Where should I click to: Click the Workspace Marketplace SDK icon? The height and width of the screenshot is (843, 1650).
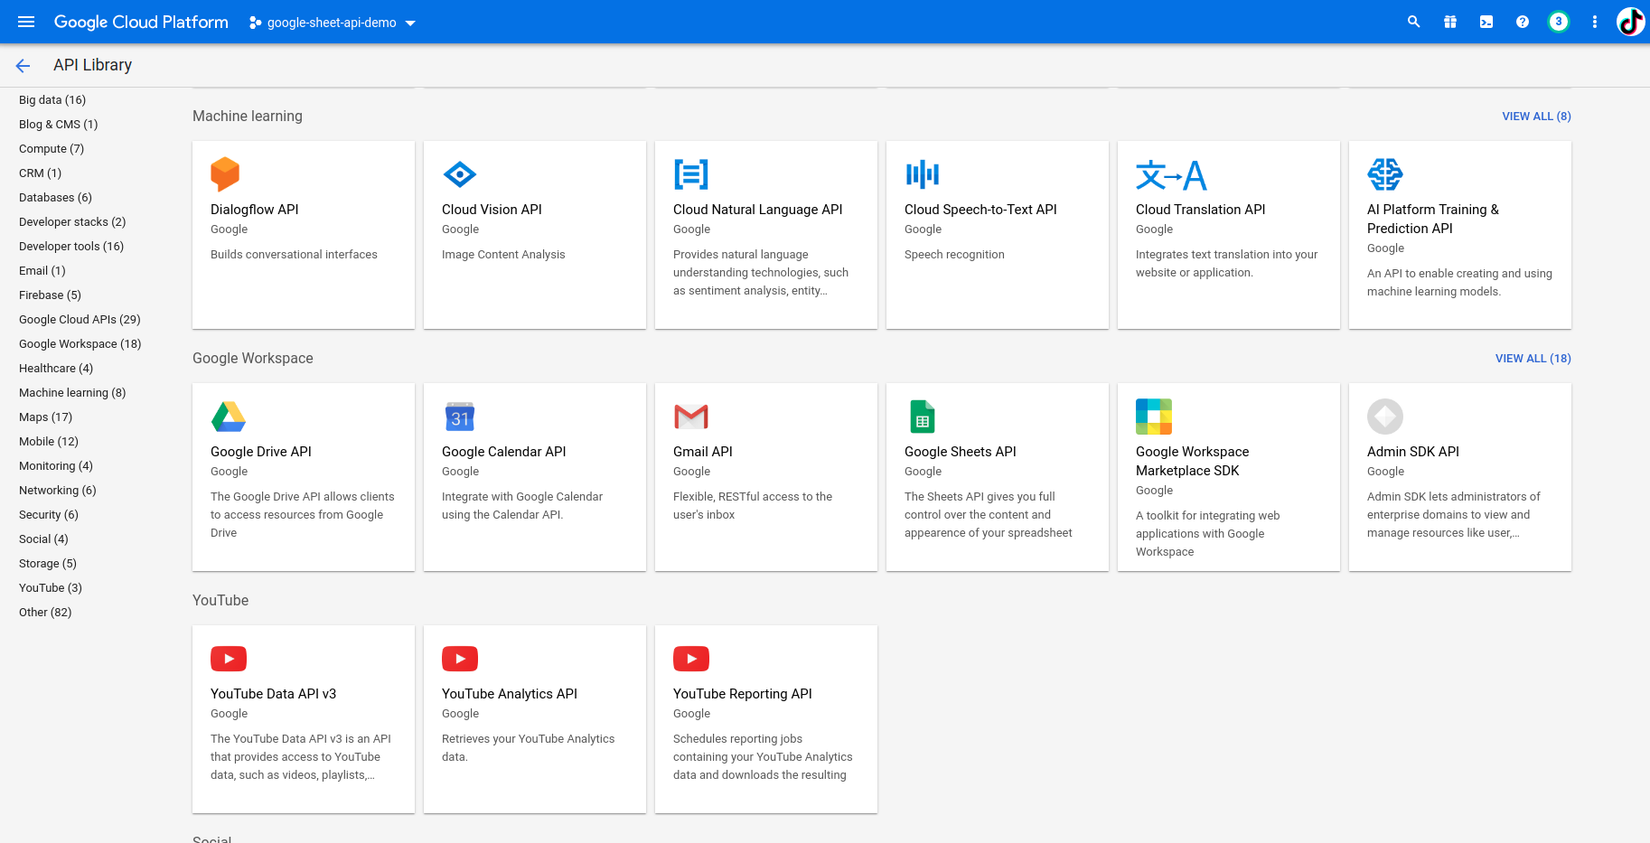pos(1154,416)
